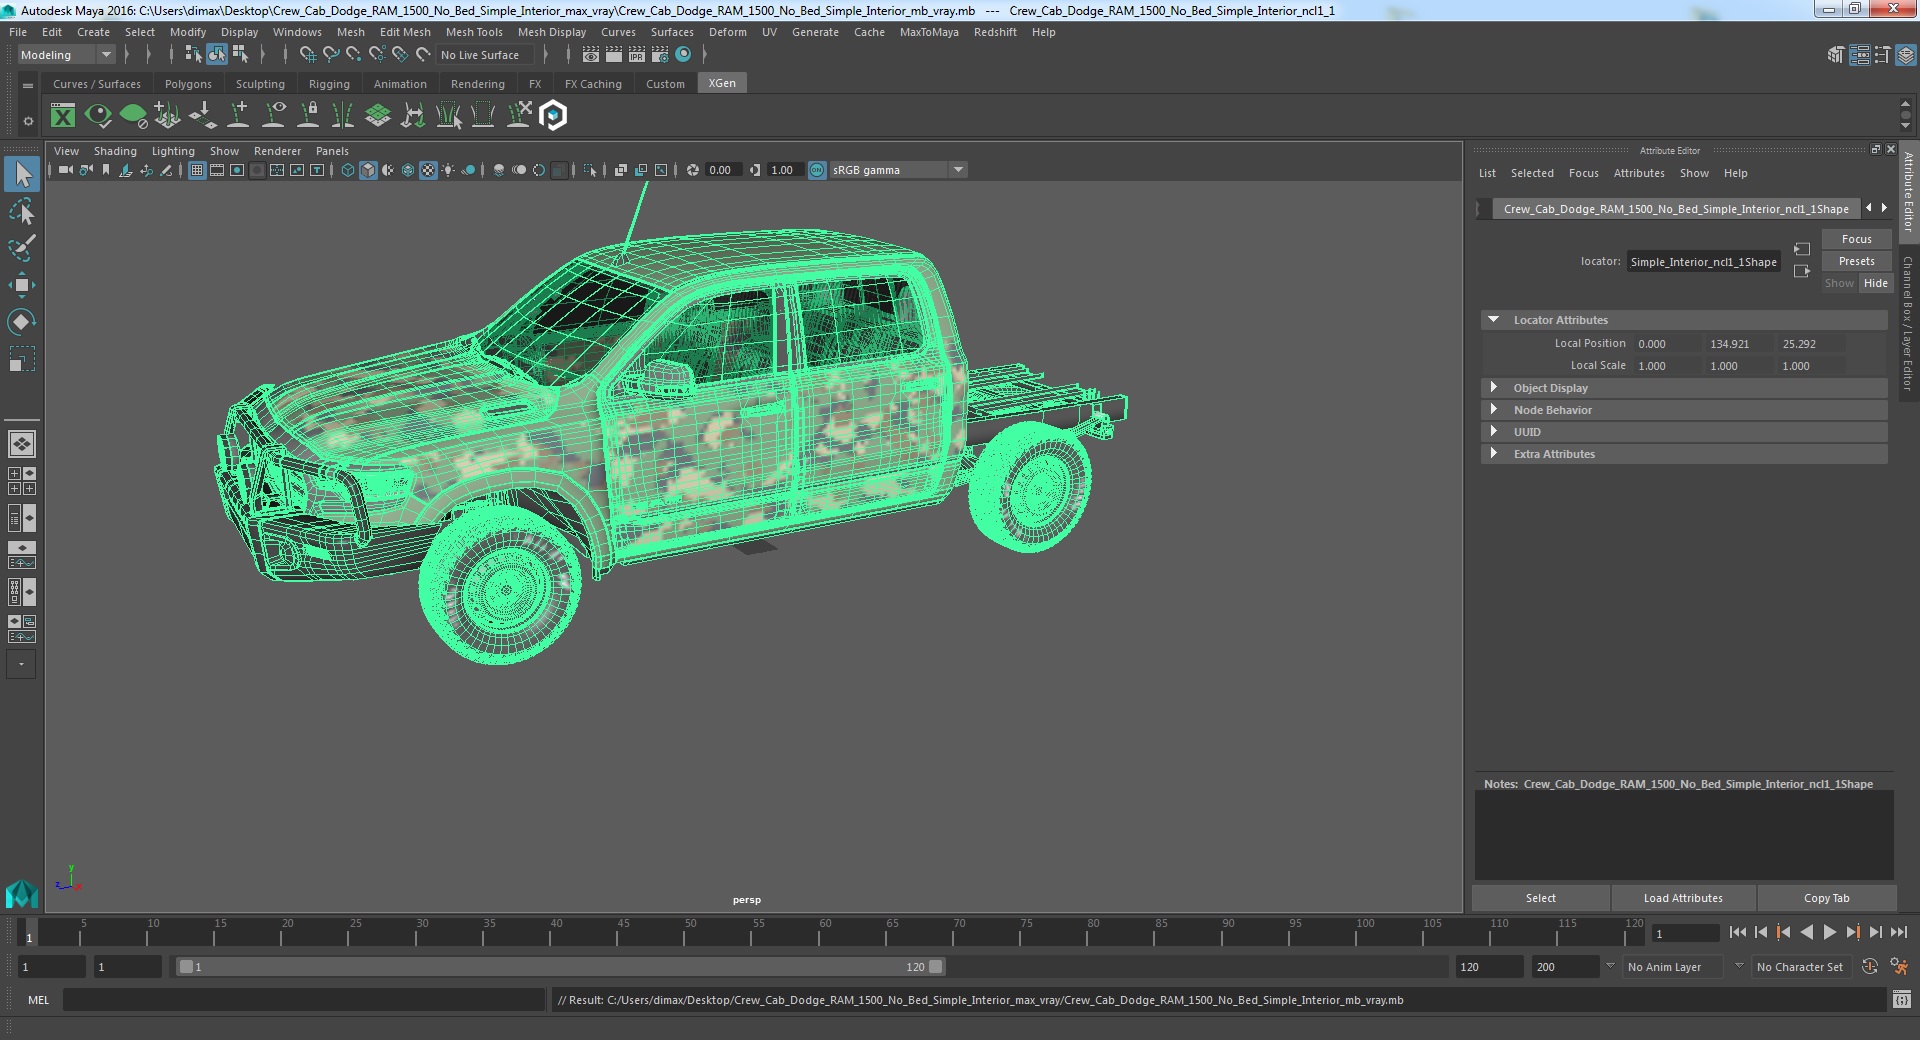Play animation forwards
The width and height of the screenshot is (1920, 1040).
tap(1829, 932)
